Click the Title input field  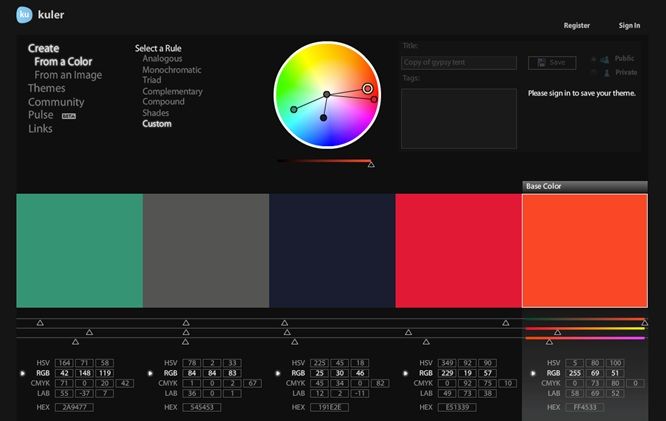[458, 62]
